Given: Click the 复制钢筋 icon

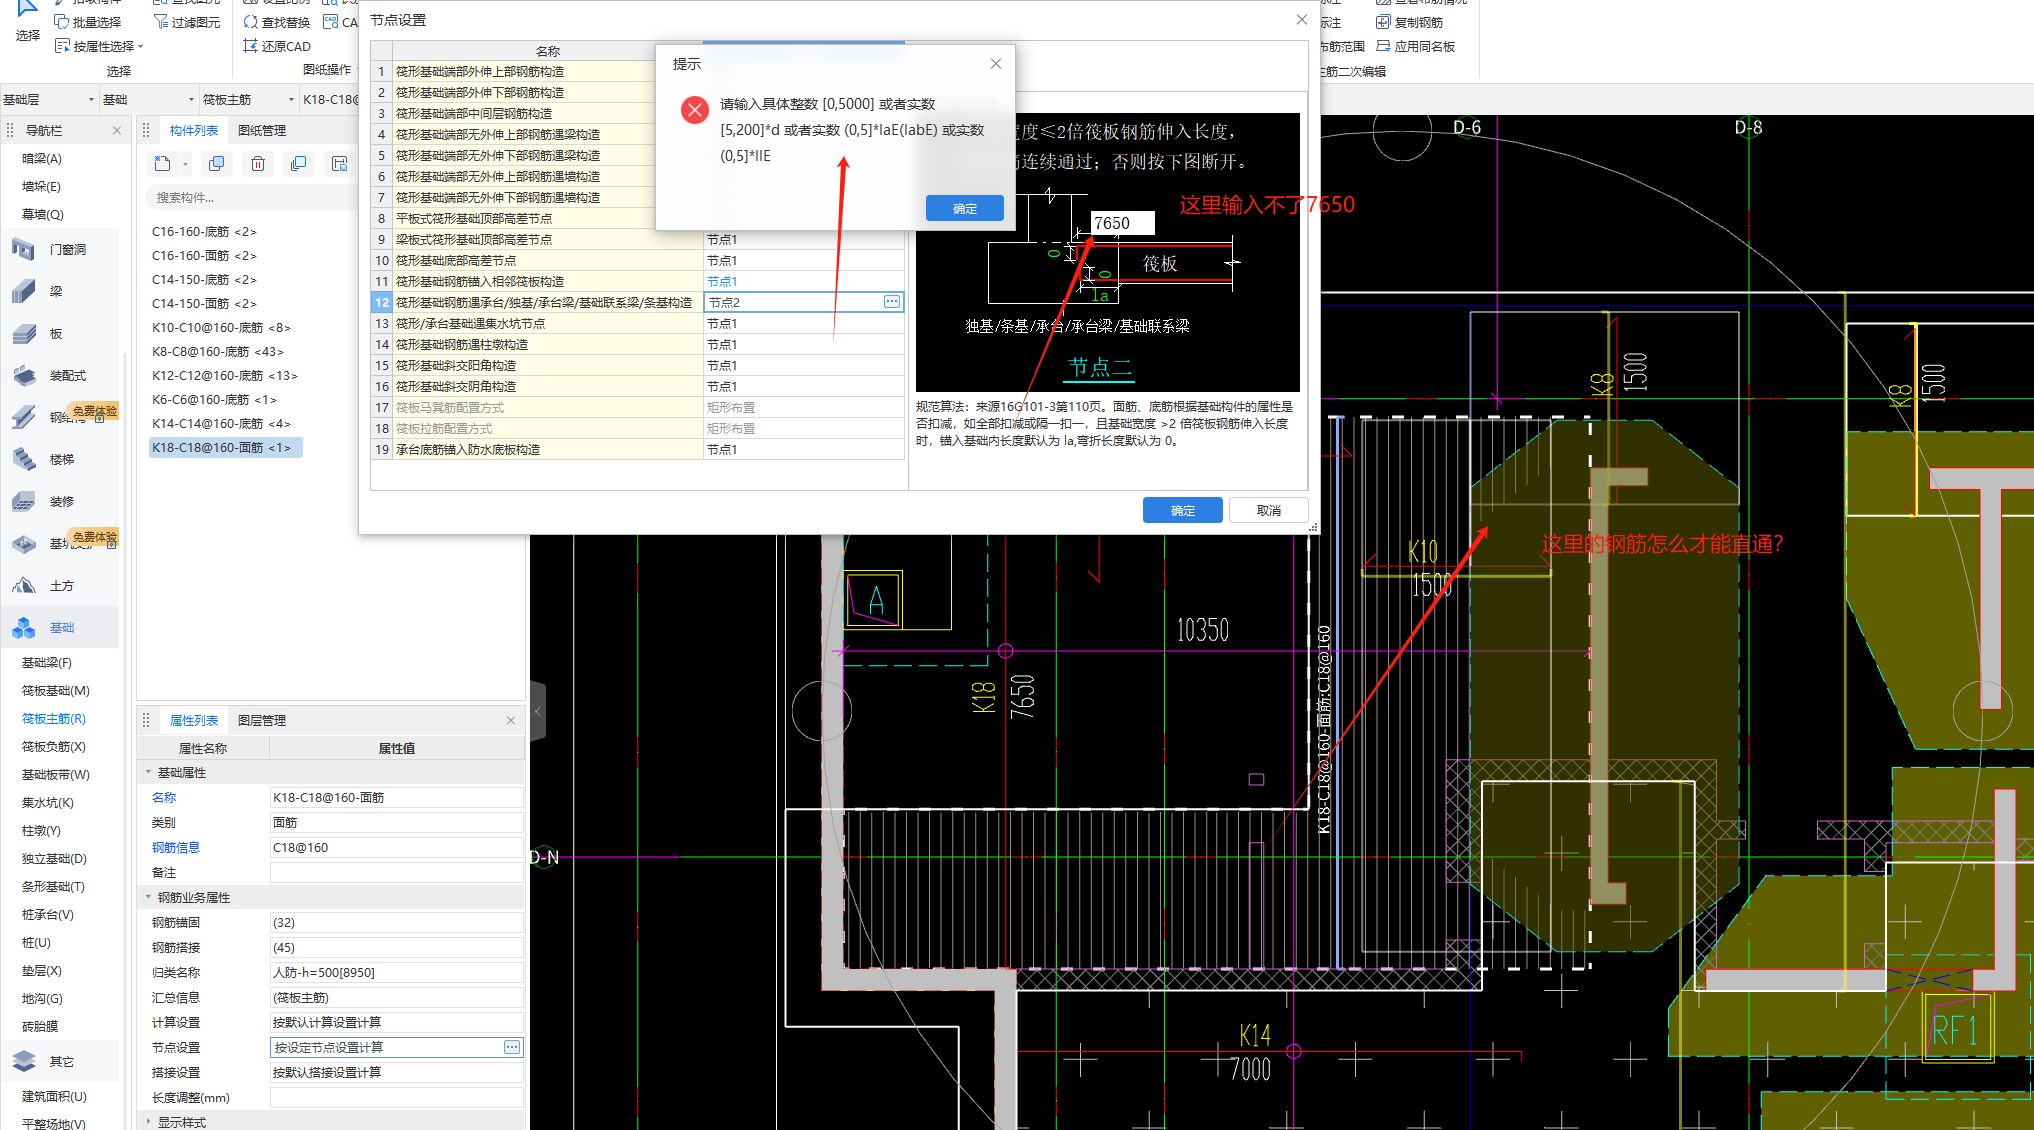Looking at the screenshot, I should coord(1383,22).
